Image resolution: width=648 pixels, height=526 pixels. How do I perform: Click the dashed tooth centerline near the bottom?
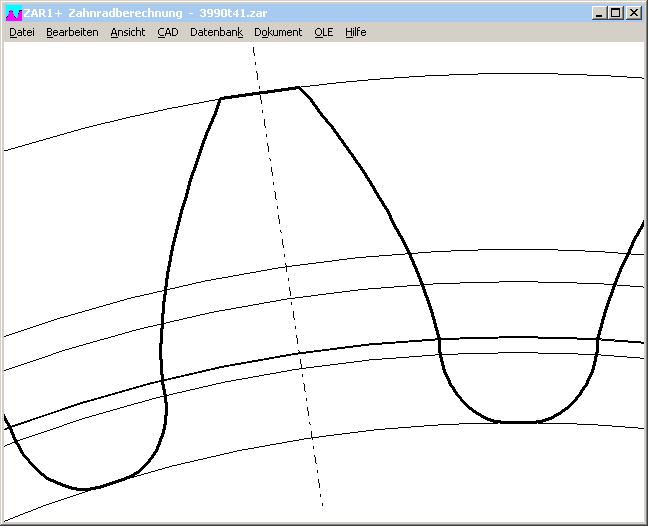(317, 470)
